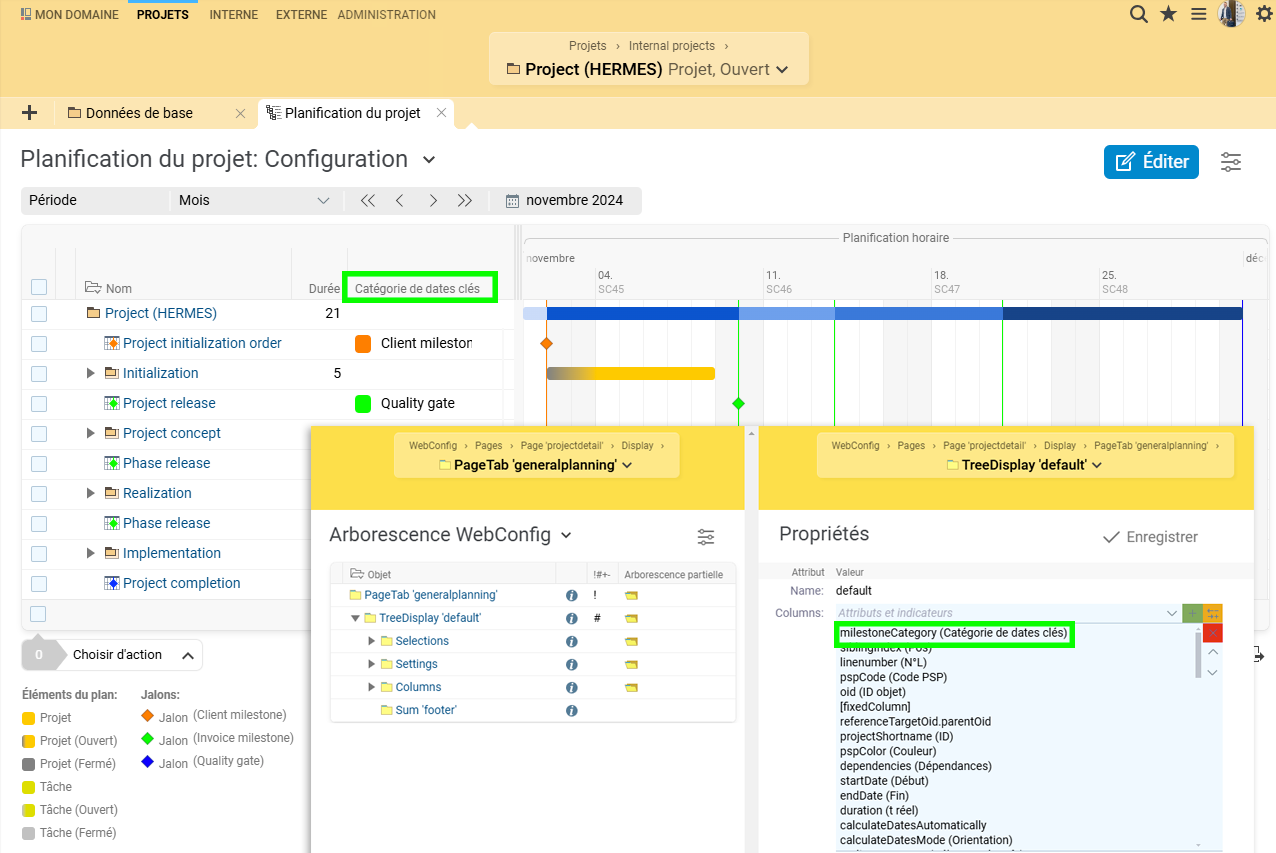Open view settings sliders beside Éditer
Viewport: 1276px width, 853px height.
pos(1231,162)
